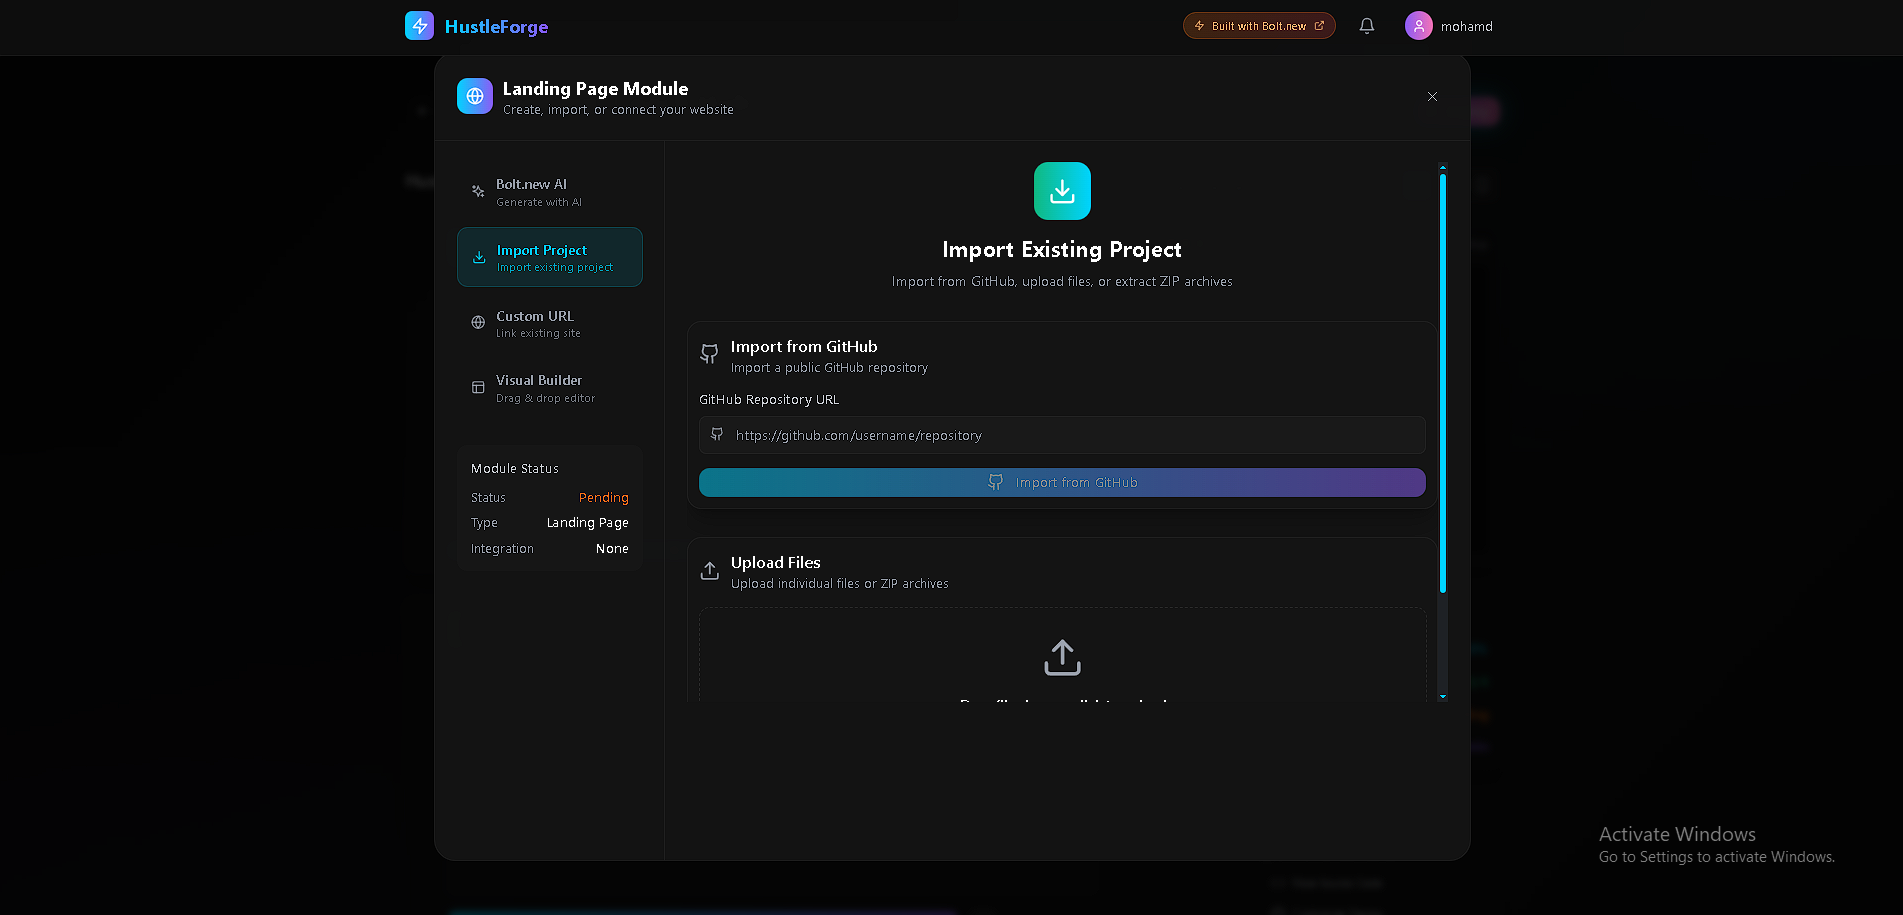The height and width of the screenshot is (915, 1903).
Task: Click the large upload icon in drop zone
Action: [x=1062, y=658]
